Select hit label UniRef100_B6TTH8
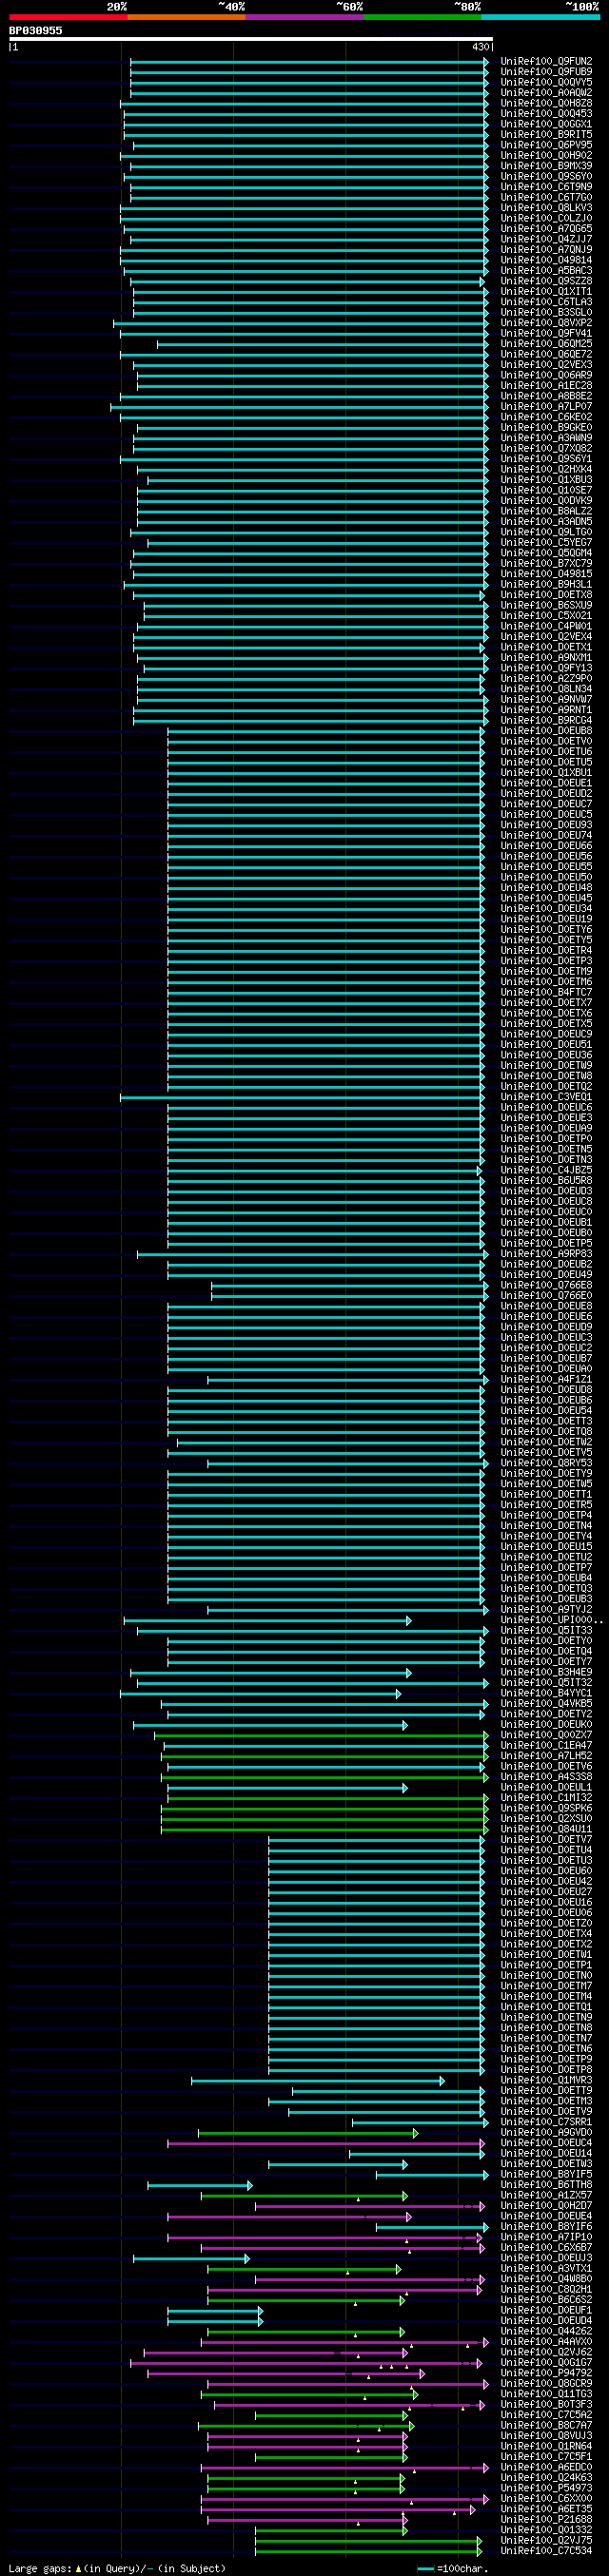The image size is (609, 2576). click(x=546, y=2185)
